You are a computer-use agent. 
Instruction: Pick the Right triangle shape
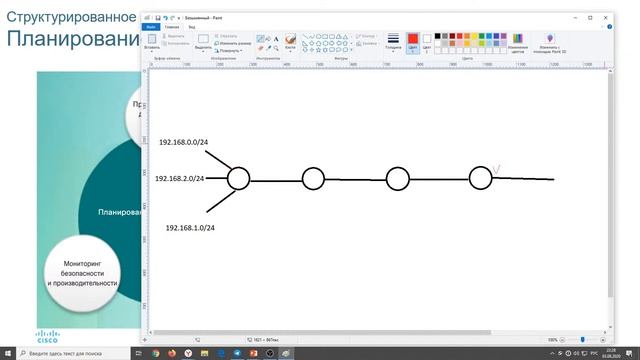pos(305,44)
